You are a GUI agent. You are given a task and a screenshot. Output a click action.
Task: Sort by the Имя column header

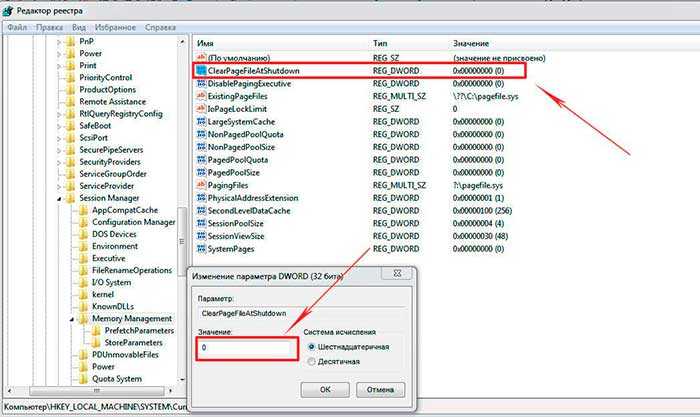(205, 43)
